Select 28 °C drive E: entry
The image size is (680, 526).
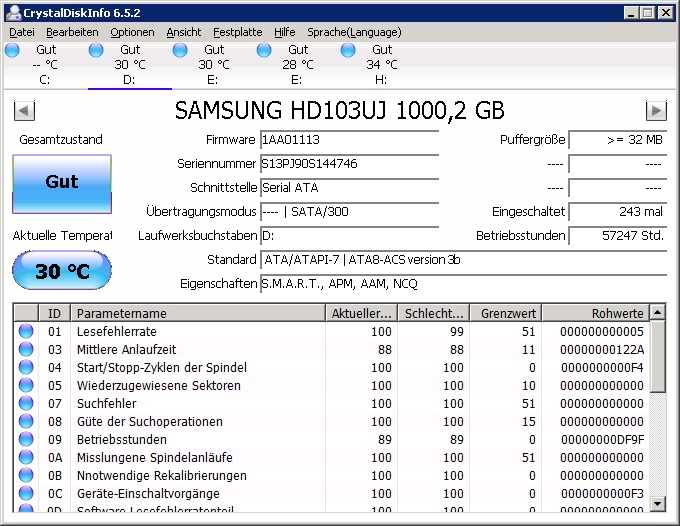pos(298,65)
